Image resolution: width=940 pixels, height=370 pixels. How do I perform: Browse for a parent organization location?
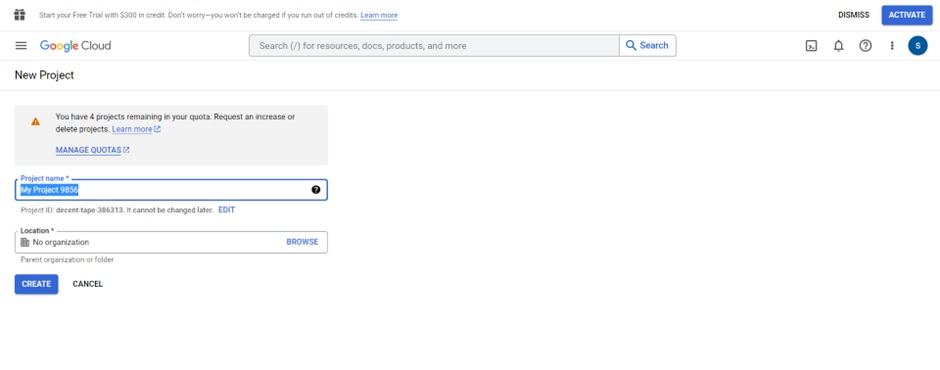click(302, 242)
